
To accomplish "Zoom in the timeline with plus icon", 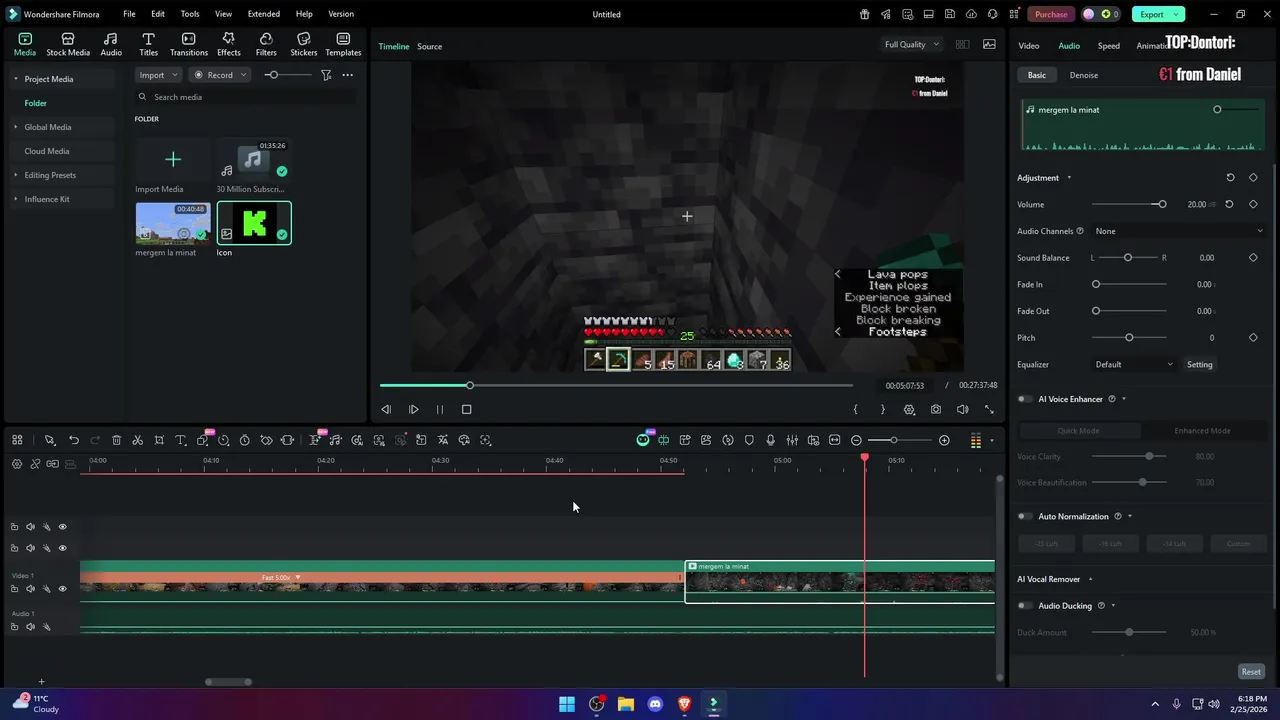I will [944, 440].
